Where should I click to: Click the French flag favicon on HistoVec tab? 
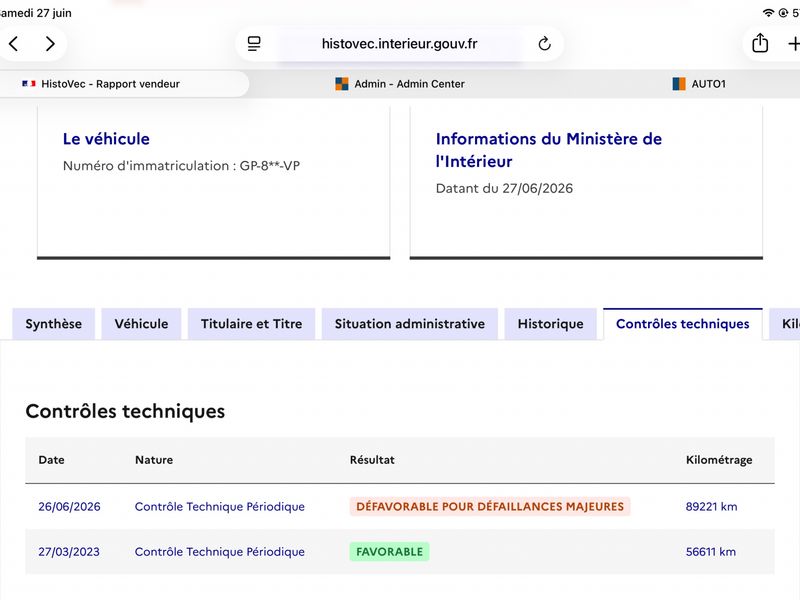[x=29, y=84]
